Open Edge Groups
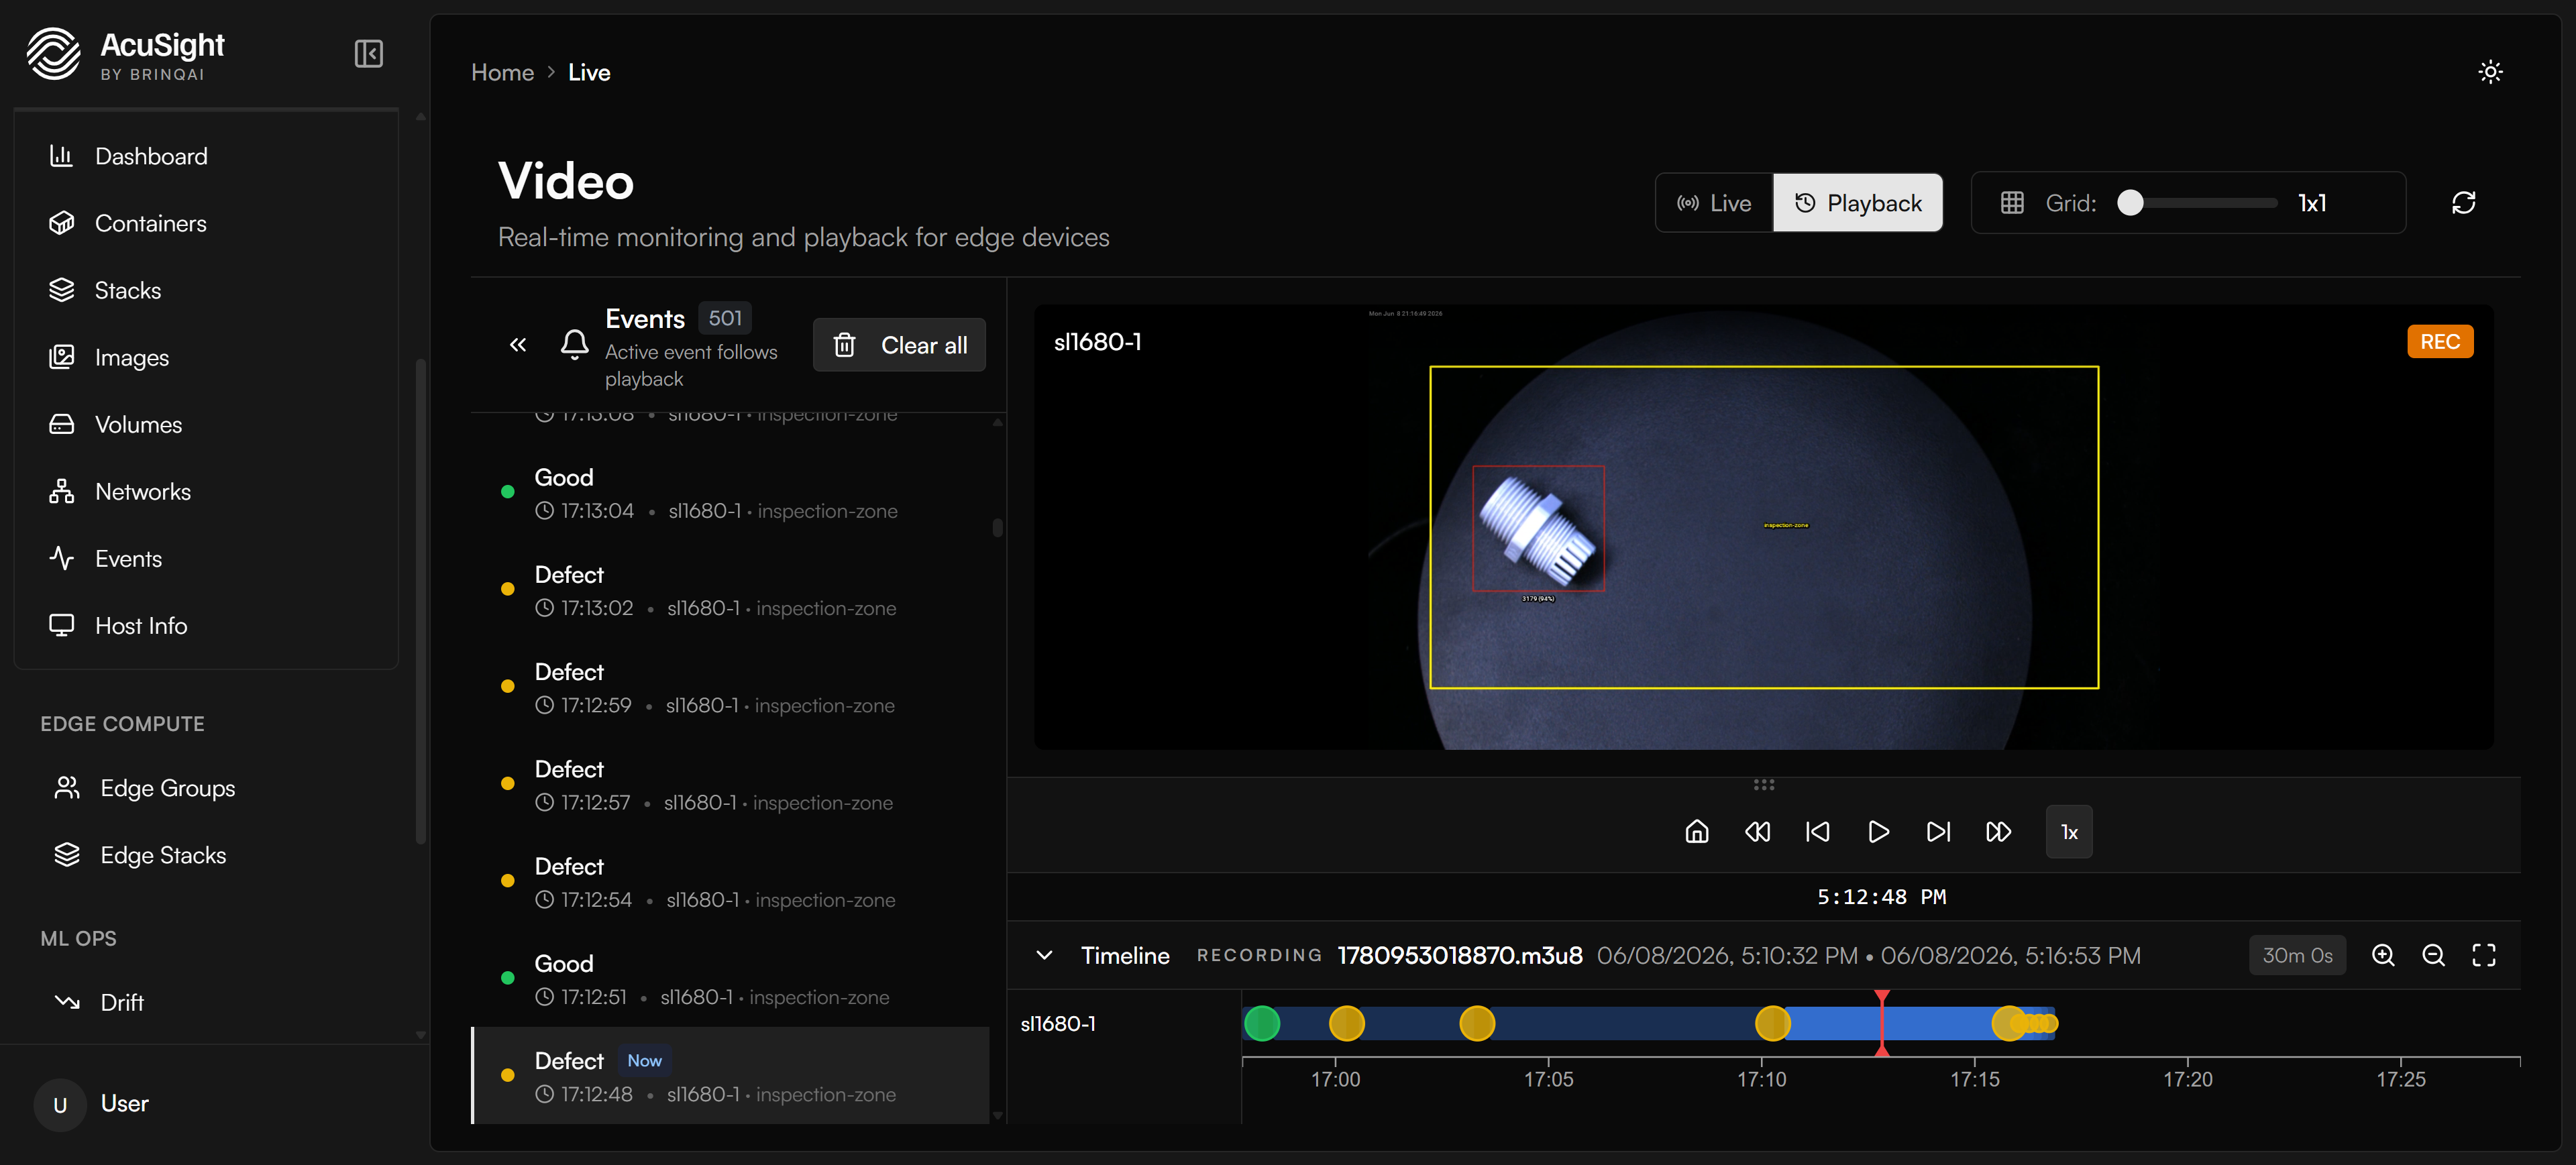This screenshot has height=1165, width=2576. pyautogui.click(x=206, y=788)
